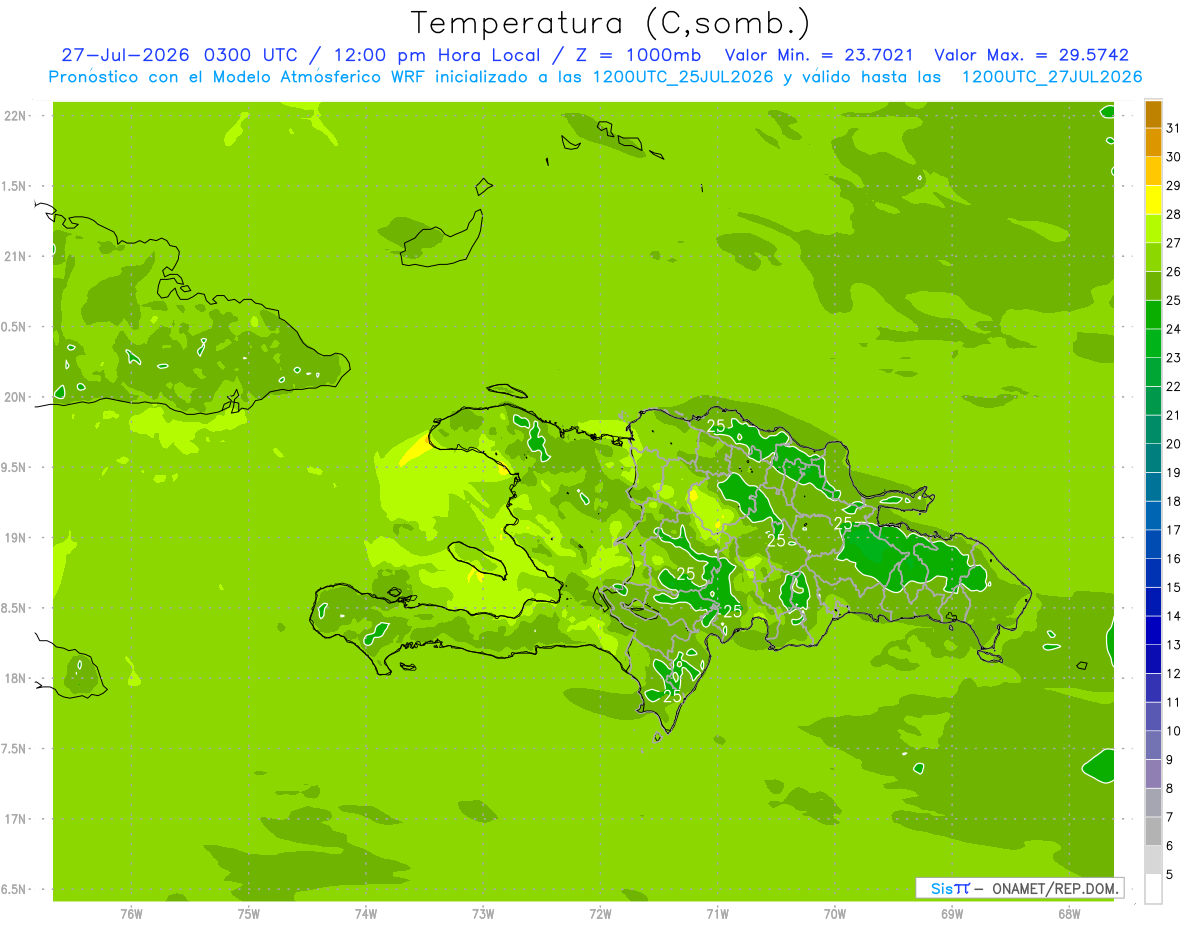Image resolution: width=1200 pixels, height=927 pixels.
Task: Click the '19N' latitude axis label
Action: point(15,537)
